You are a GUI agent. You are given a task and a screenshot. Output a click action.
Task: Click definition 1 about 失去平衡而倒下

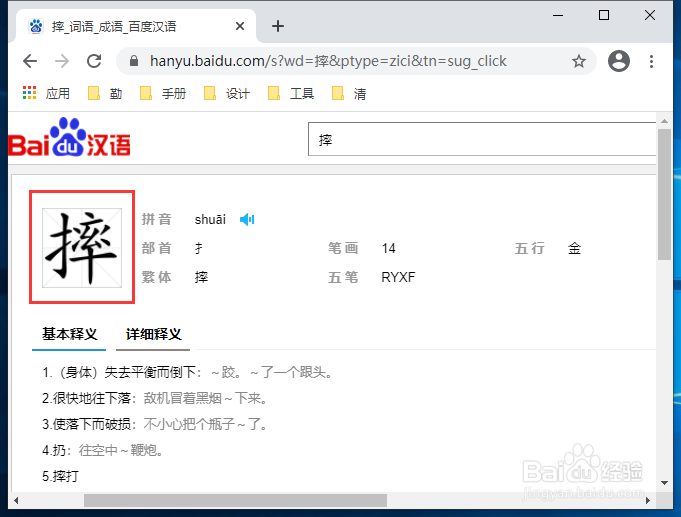188,372
